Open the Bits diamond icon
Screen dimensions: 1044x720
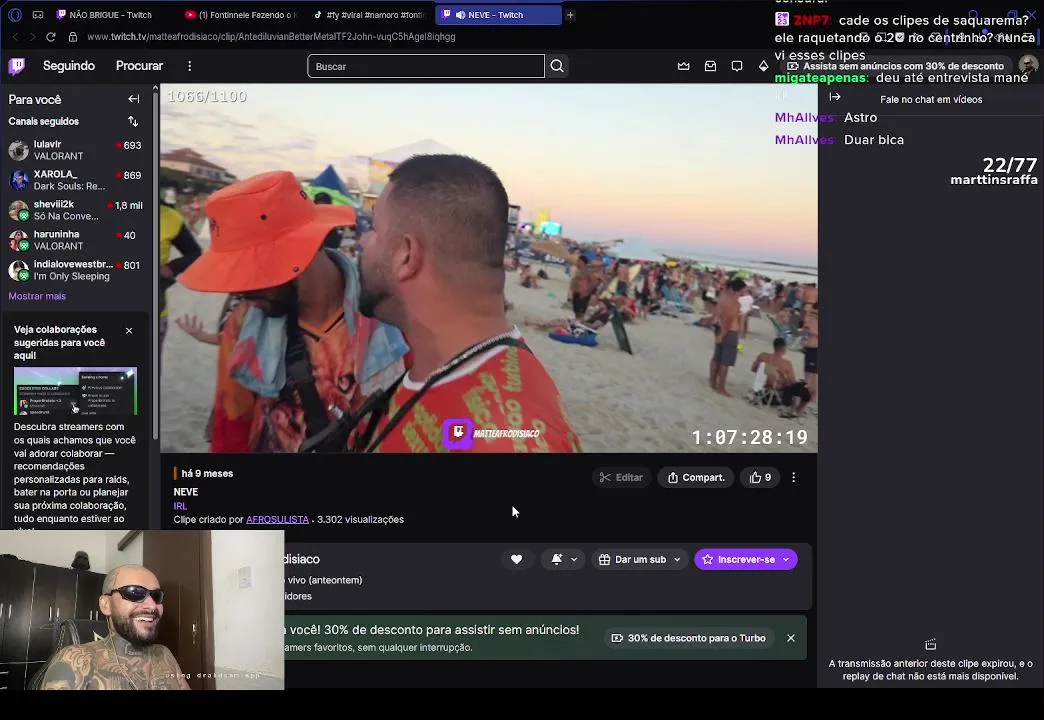[x=764, y=66]
